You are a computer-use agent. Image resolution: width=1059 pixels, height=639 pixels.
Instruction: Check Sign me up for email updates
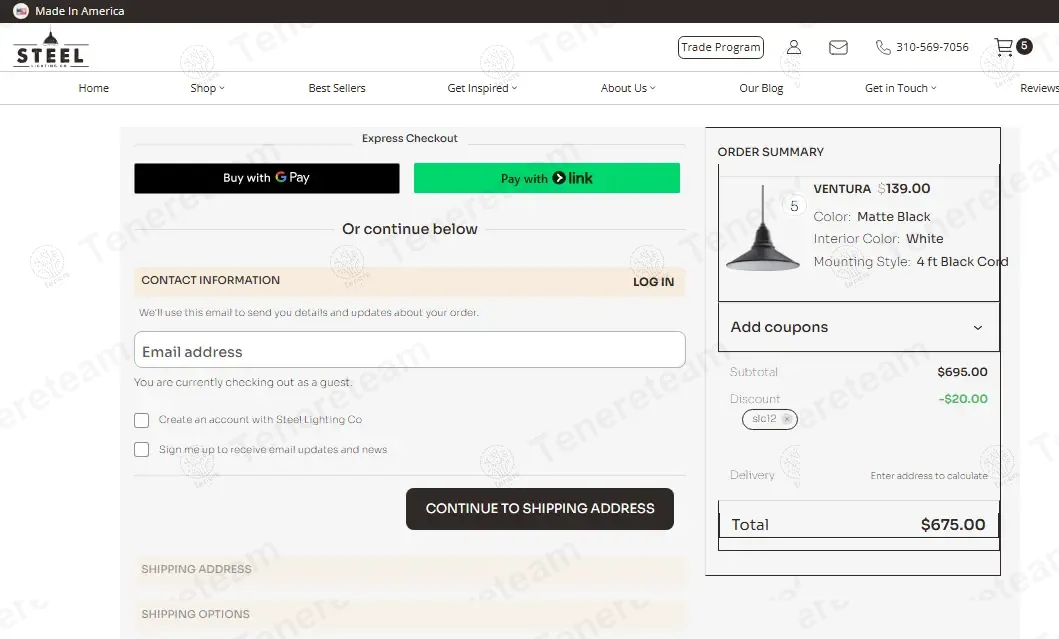click(142, 450)
